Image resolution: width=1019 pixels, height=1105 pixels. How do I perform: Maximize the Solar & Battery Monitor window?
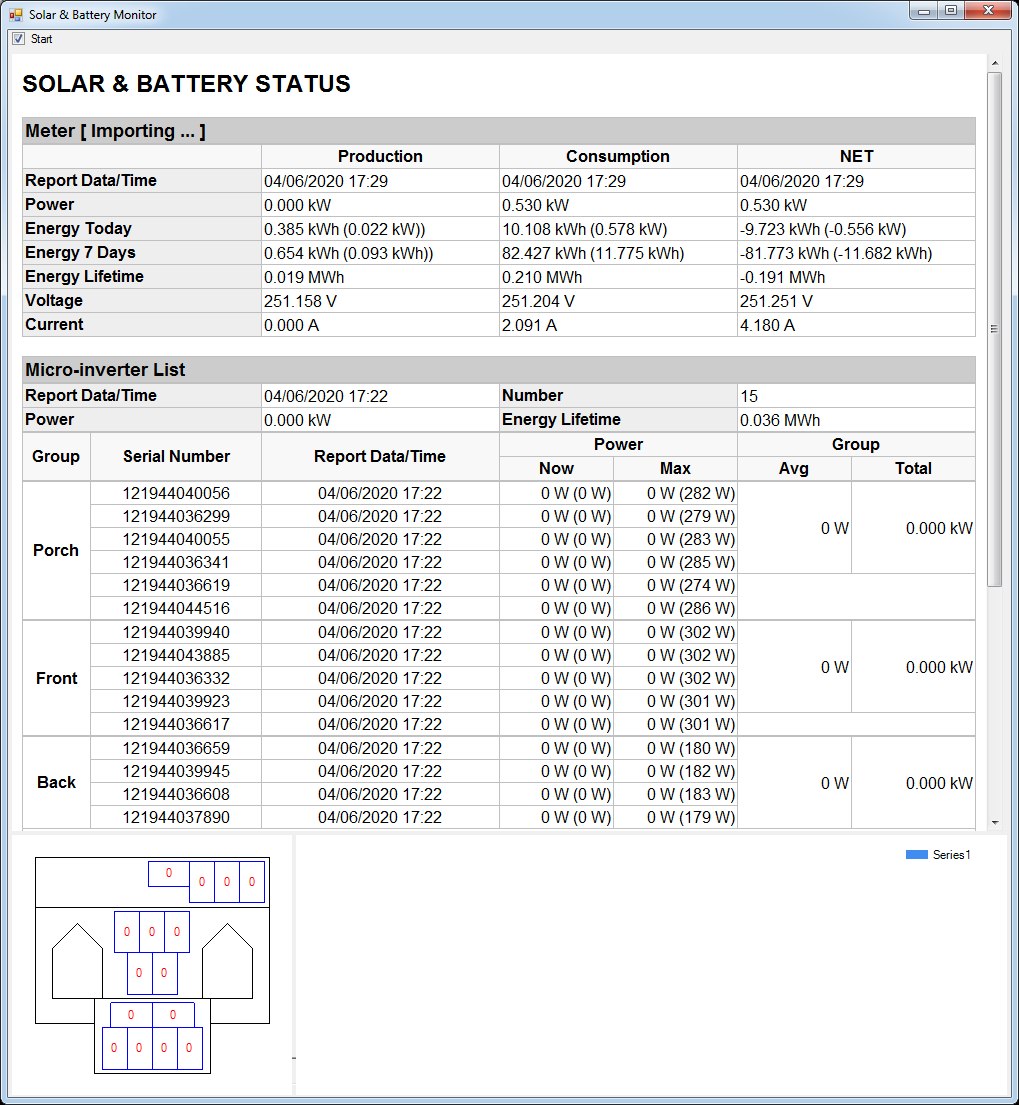point(951,11)
